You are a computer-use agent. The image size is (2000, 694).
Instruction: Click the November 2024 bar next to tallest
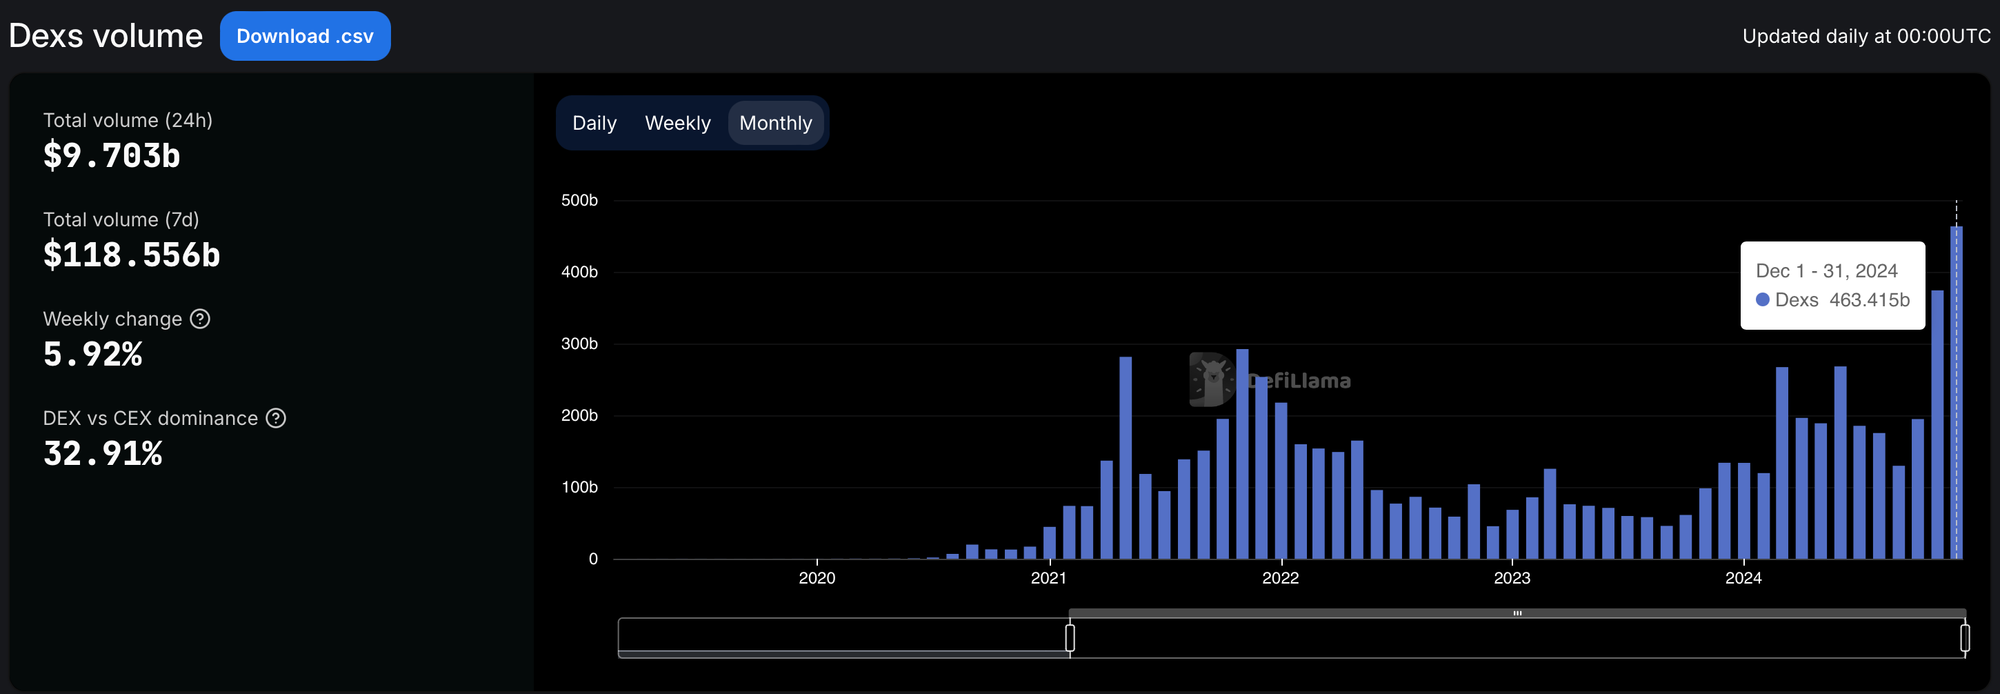click(x=1937, y=424)
